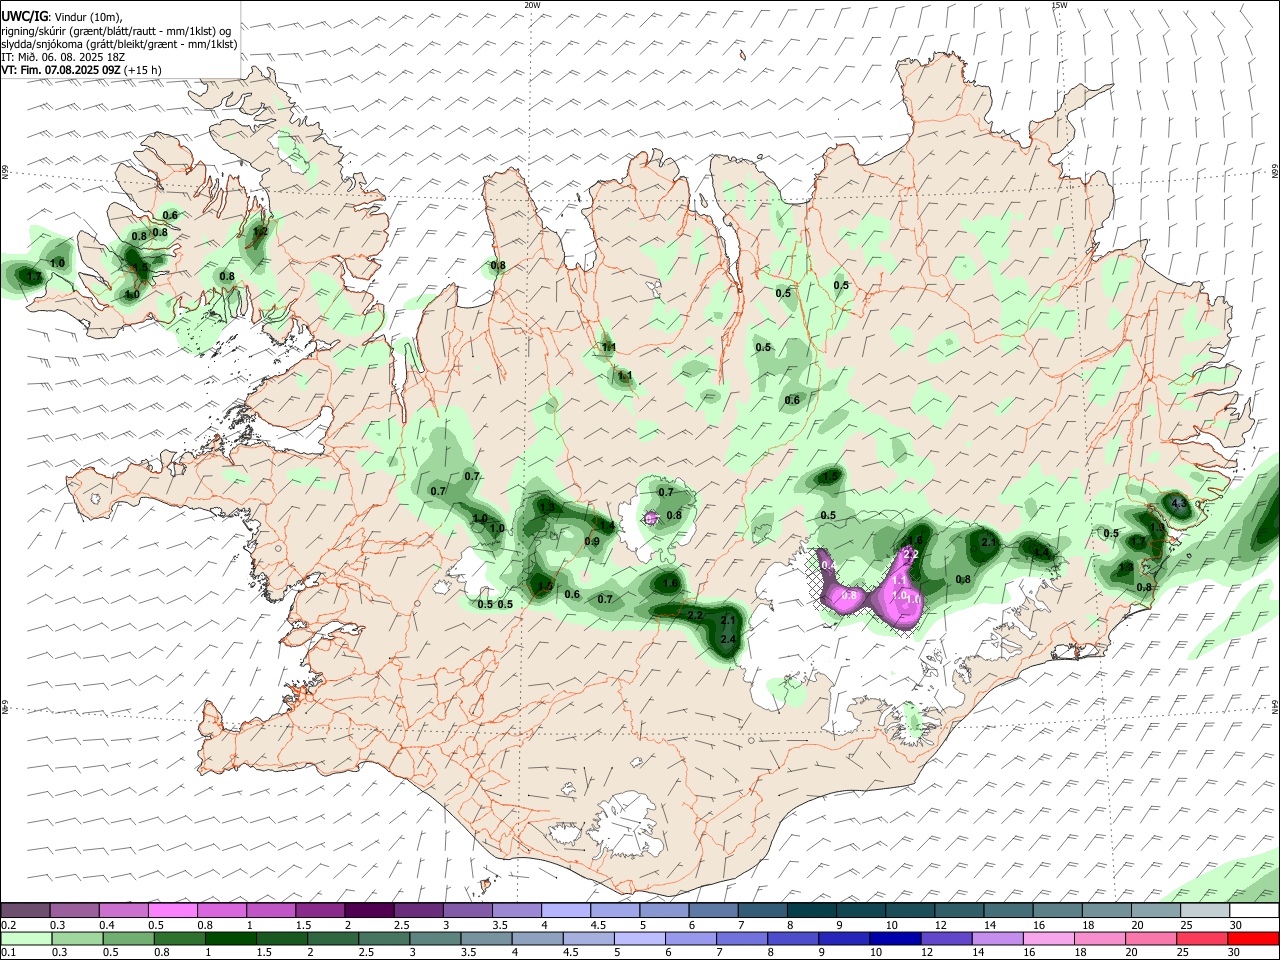Click the '0.4' label in the snow scale
Screen dimensions: 1280x960
pos(107,925)
